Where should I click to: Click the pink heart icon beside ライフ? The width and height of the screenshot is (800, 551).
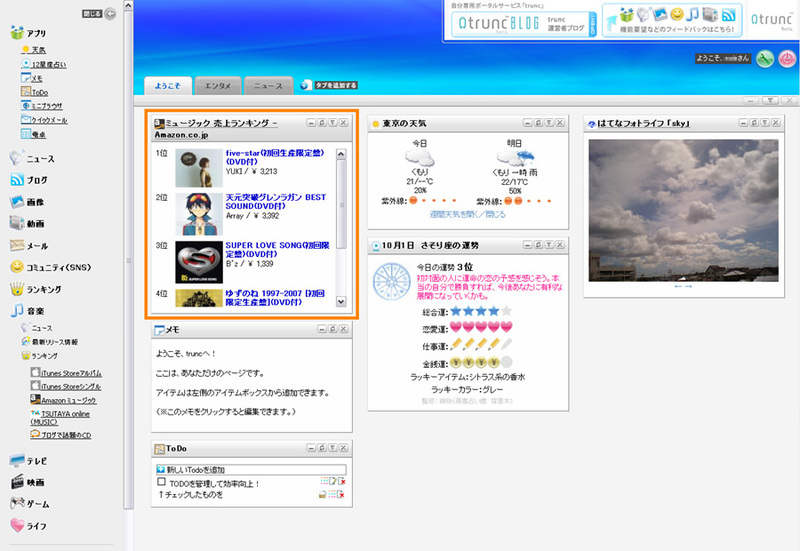point(17,524)
